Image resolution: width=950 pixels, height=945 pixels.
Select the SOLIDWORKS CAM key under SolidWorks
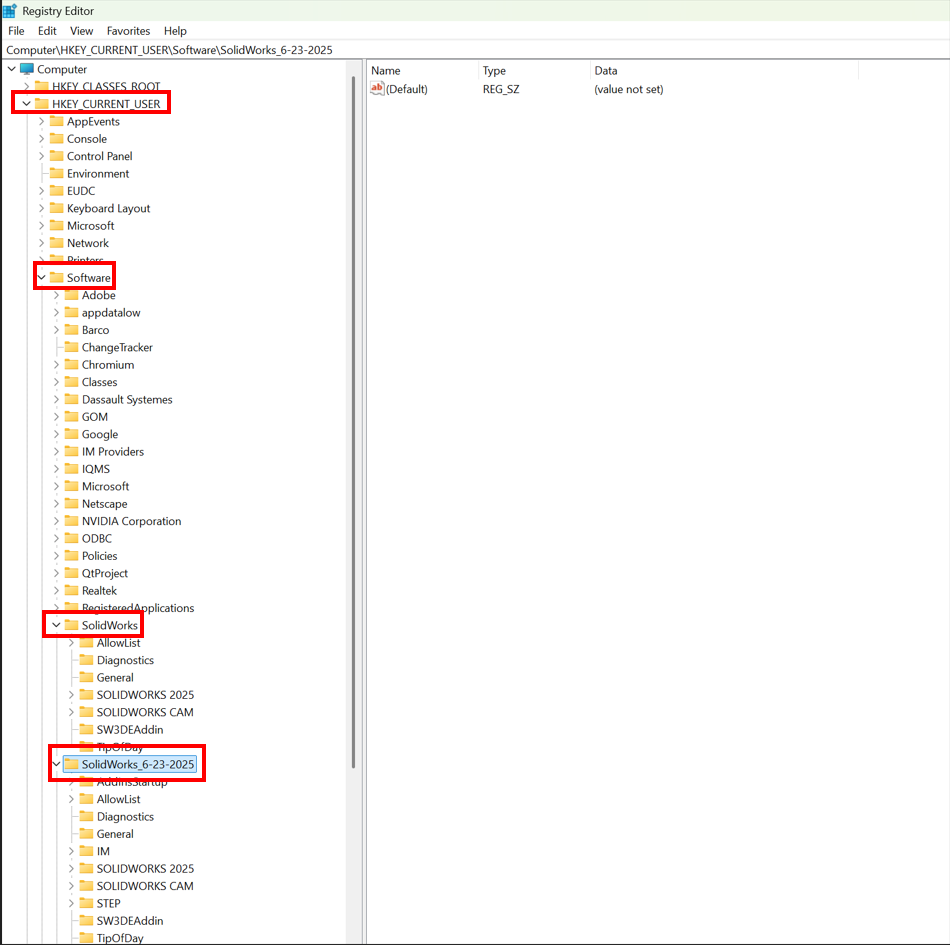145,712
